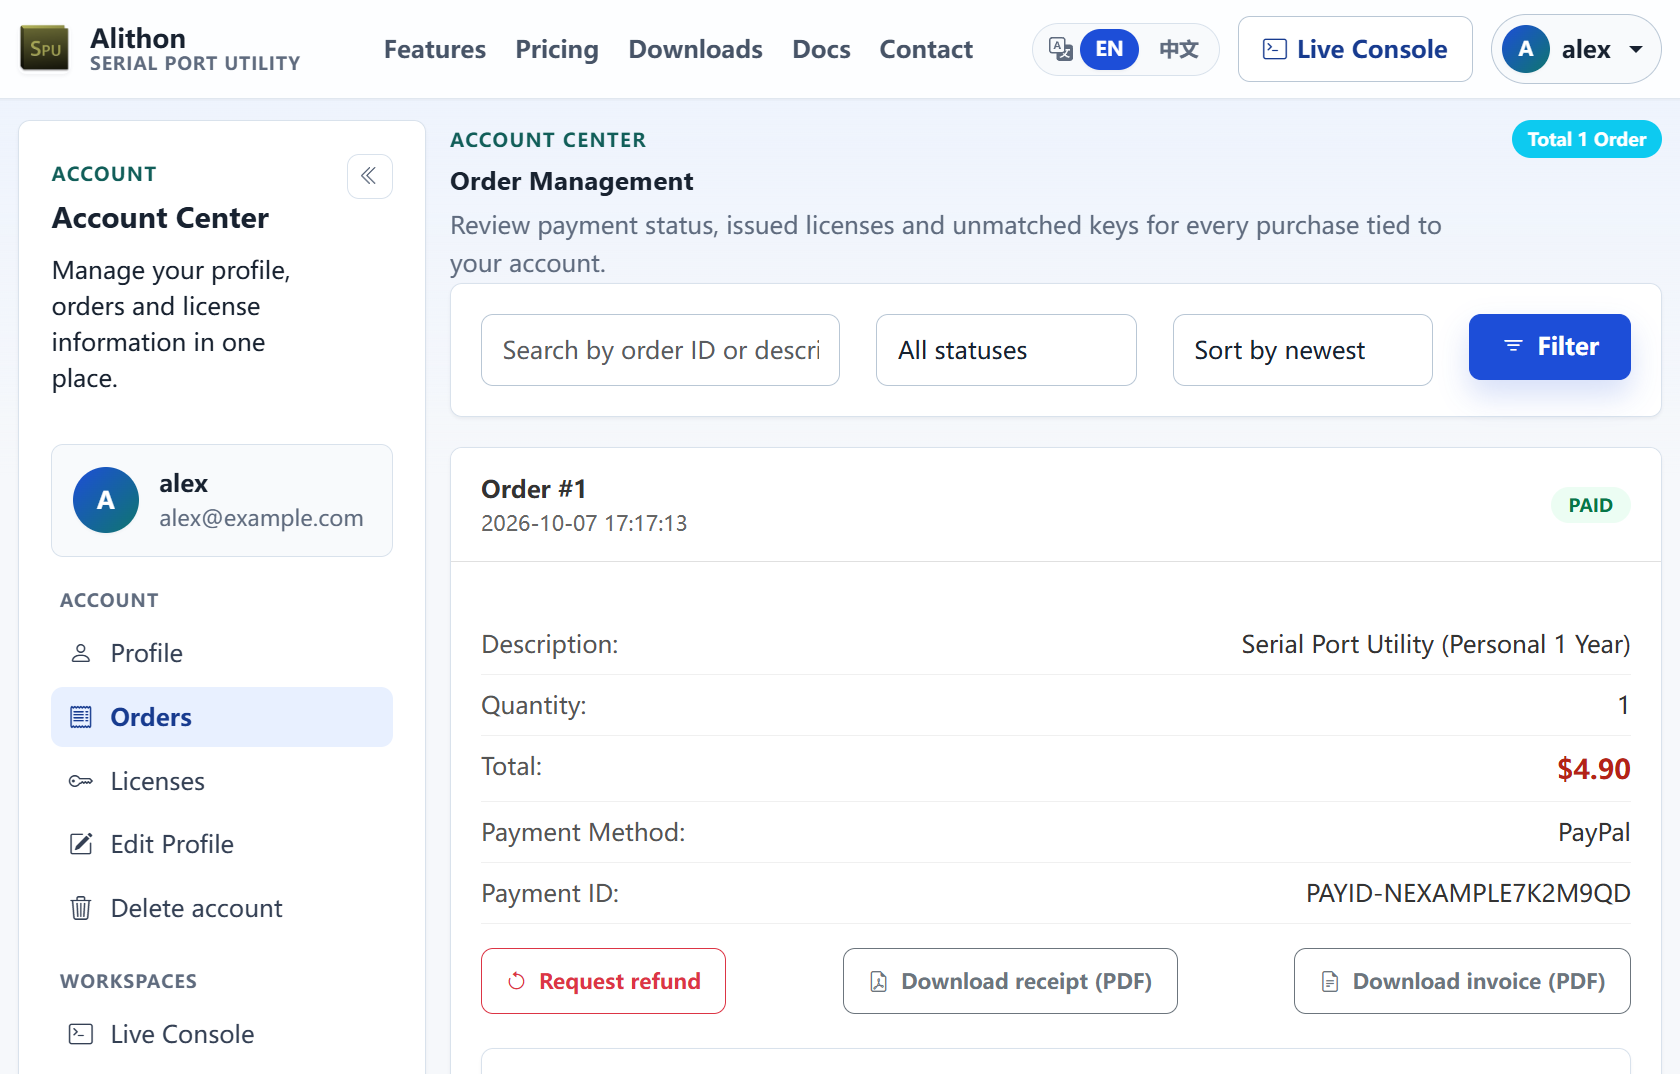The height and width of the screenshot is (1074, 1680).
Task: Click the Order Management heading
Action: (571, 181)
